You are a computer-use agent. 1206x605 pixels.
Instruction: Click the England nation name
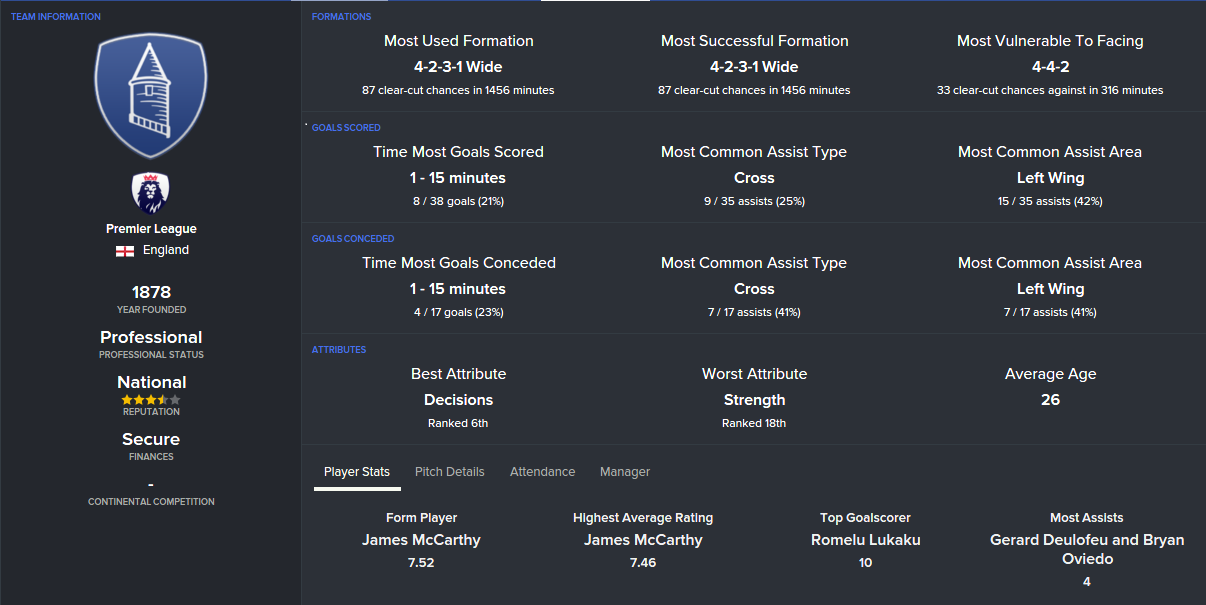click(x=165, y=251)
